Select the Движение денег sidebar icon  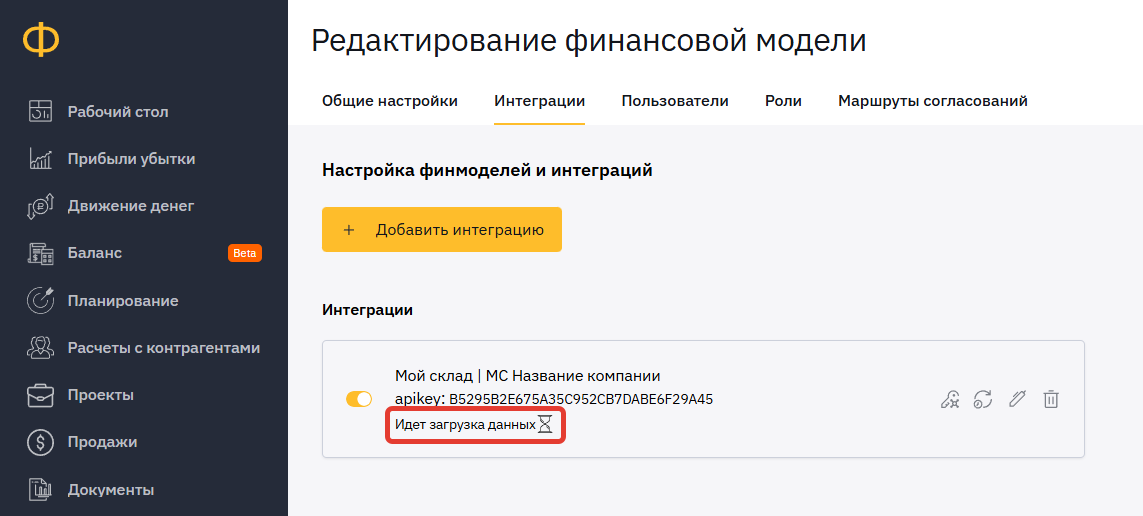pos(40,206)
